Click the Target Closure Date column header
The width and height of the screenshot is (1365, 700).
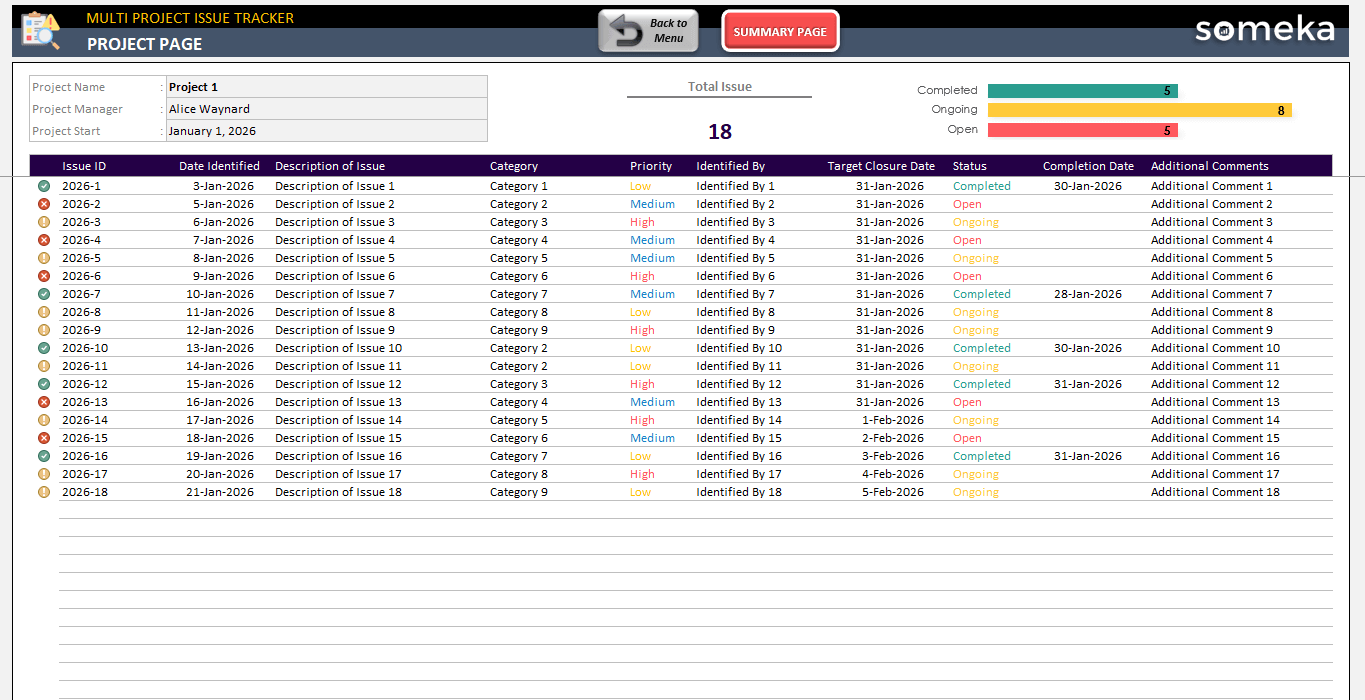tap(880, 166)
